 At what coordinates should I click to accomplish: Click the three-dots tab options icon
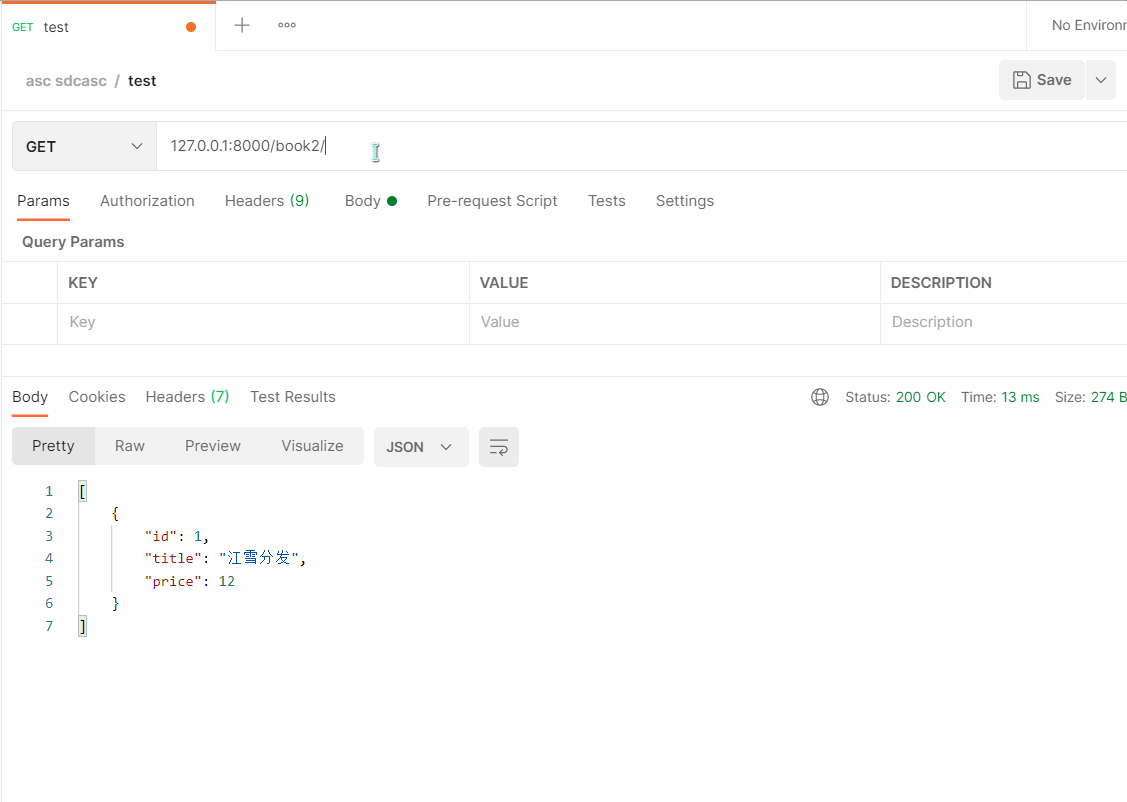tap(287, 25)
